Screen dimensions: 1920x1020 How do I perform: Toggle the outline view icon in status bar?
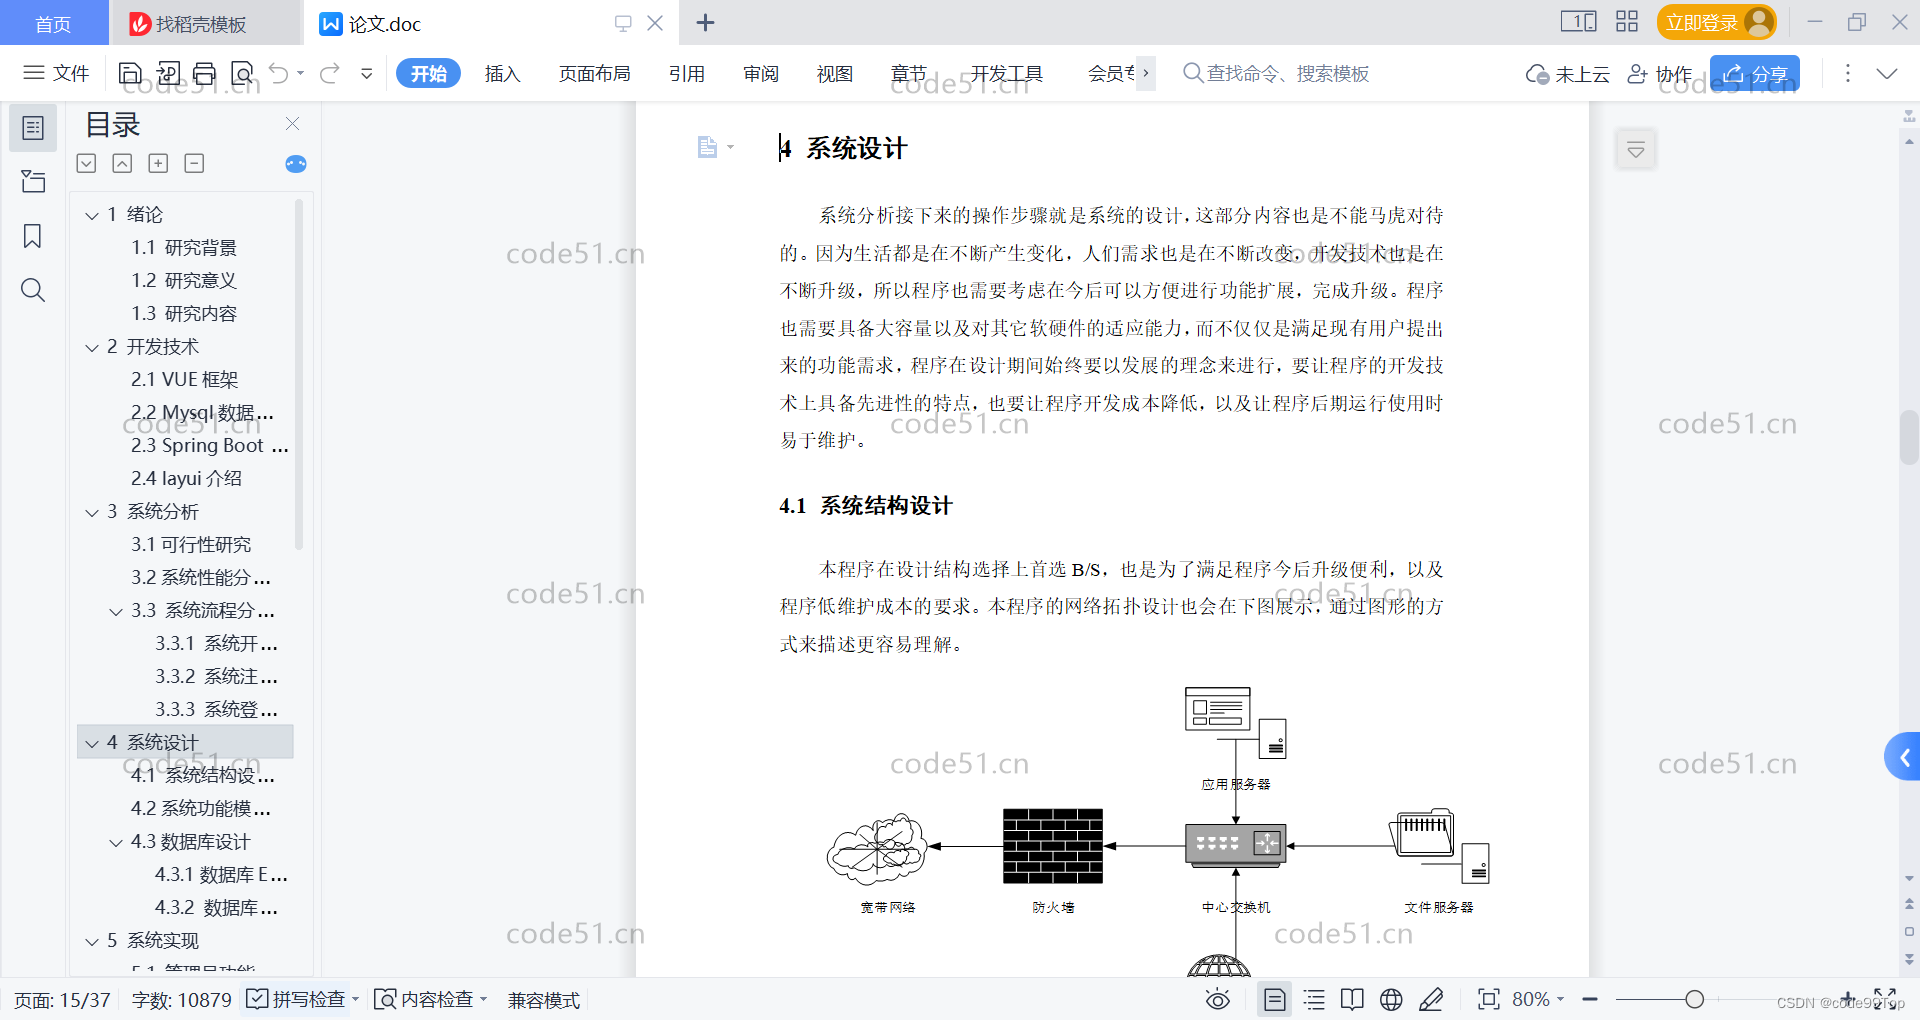pyautogui.click(x=1314, y=999)
